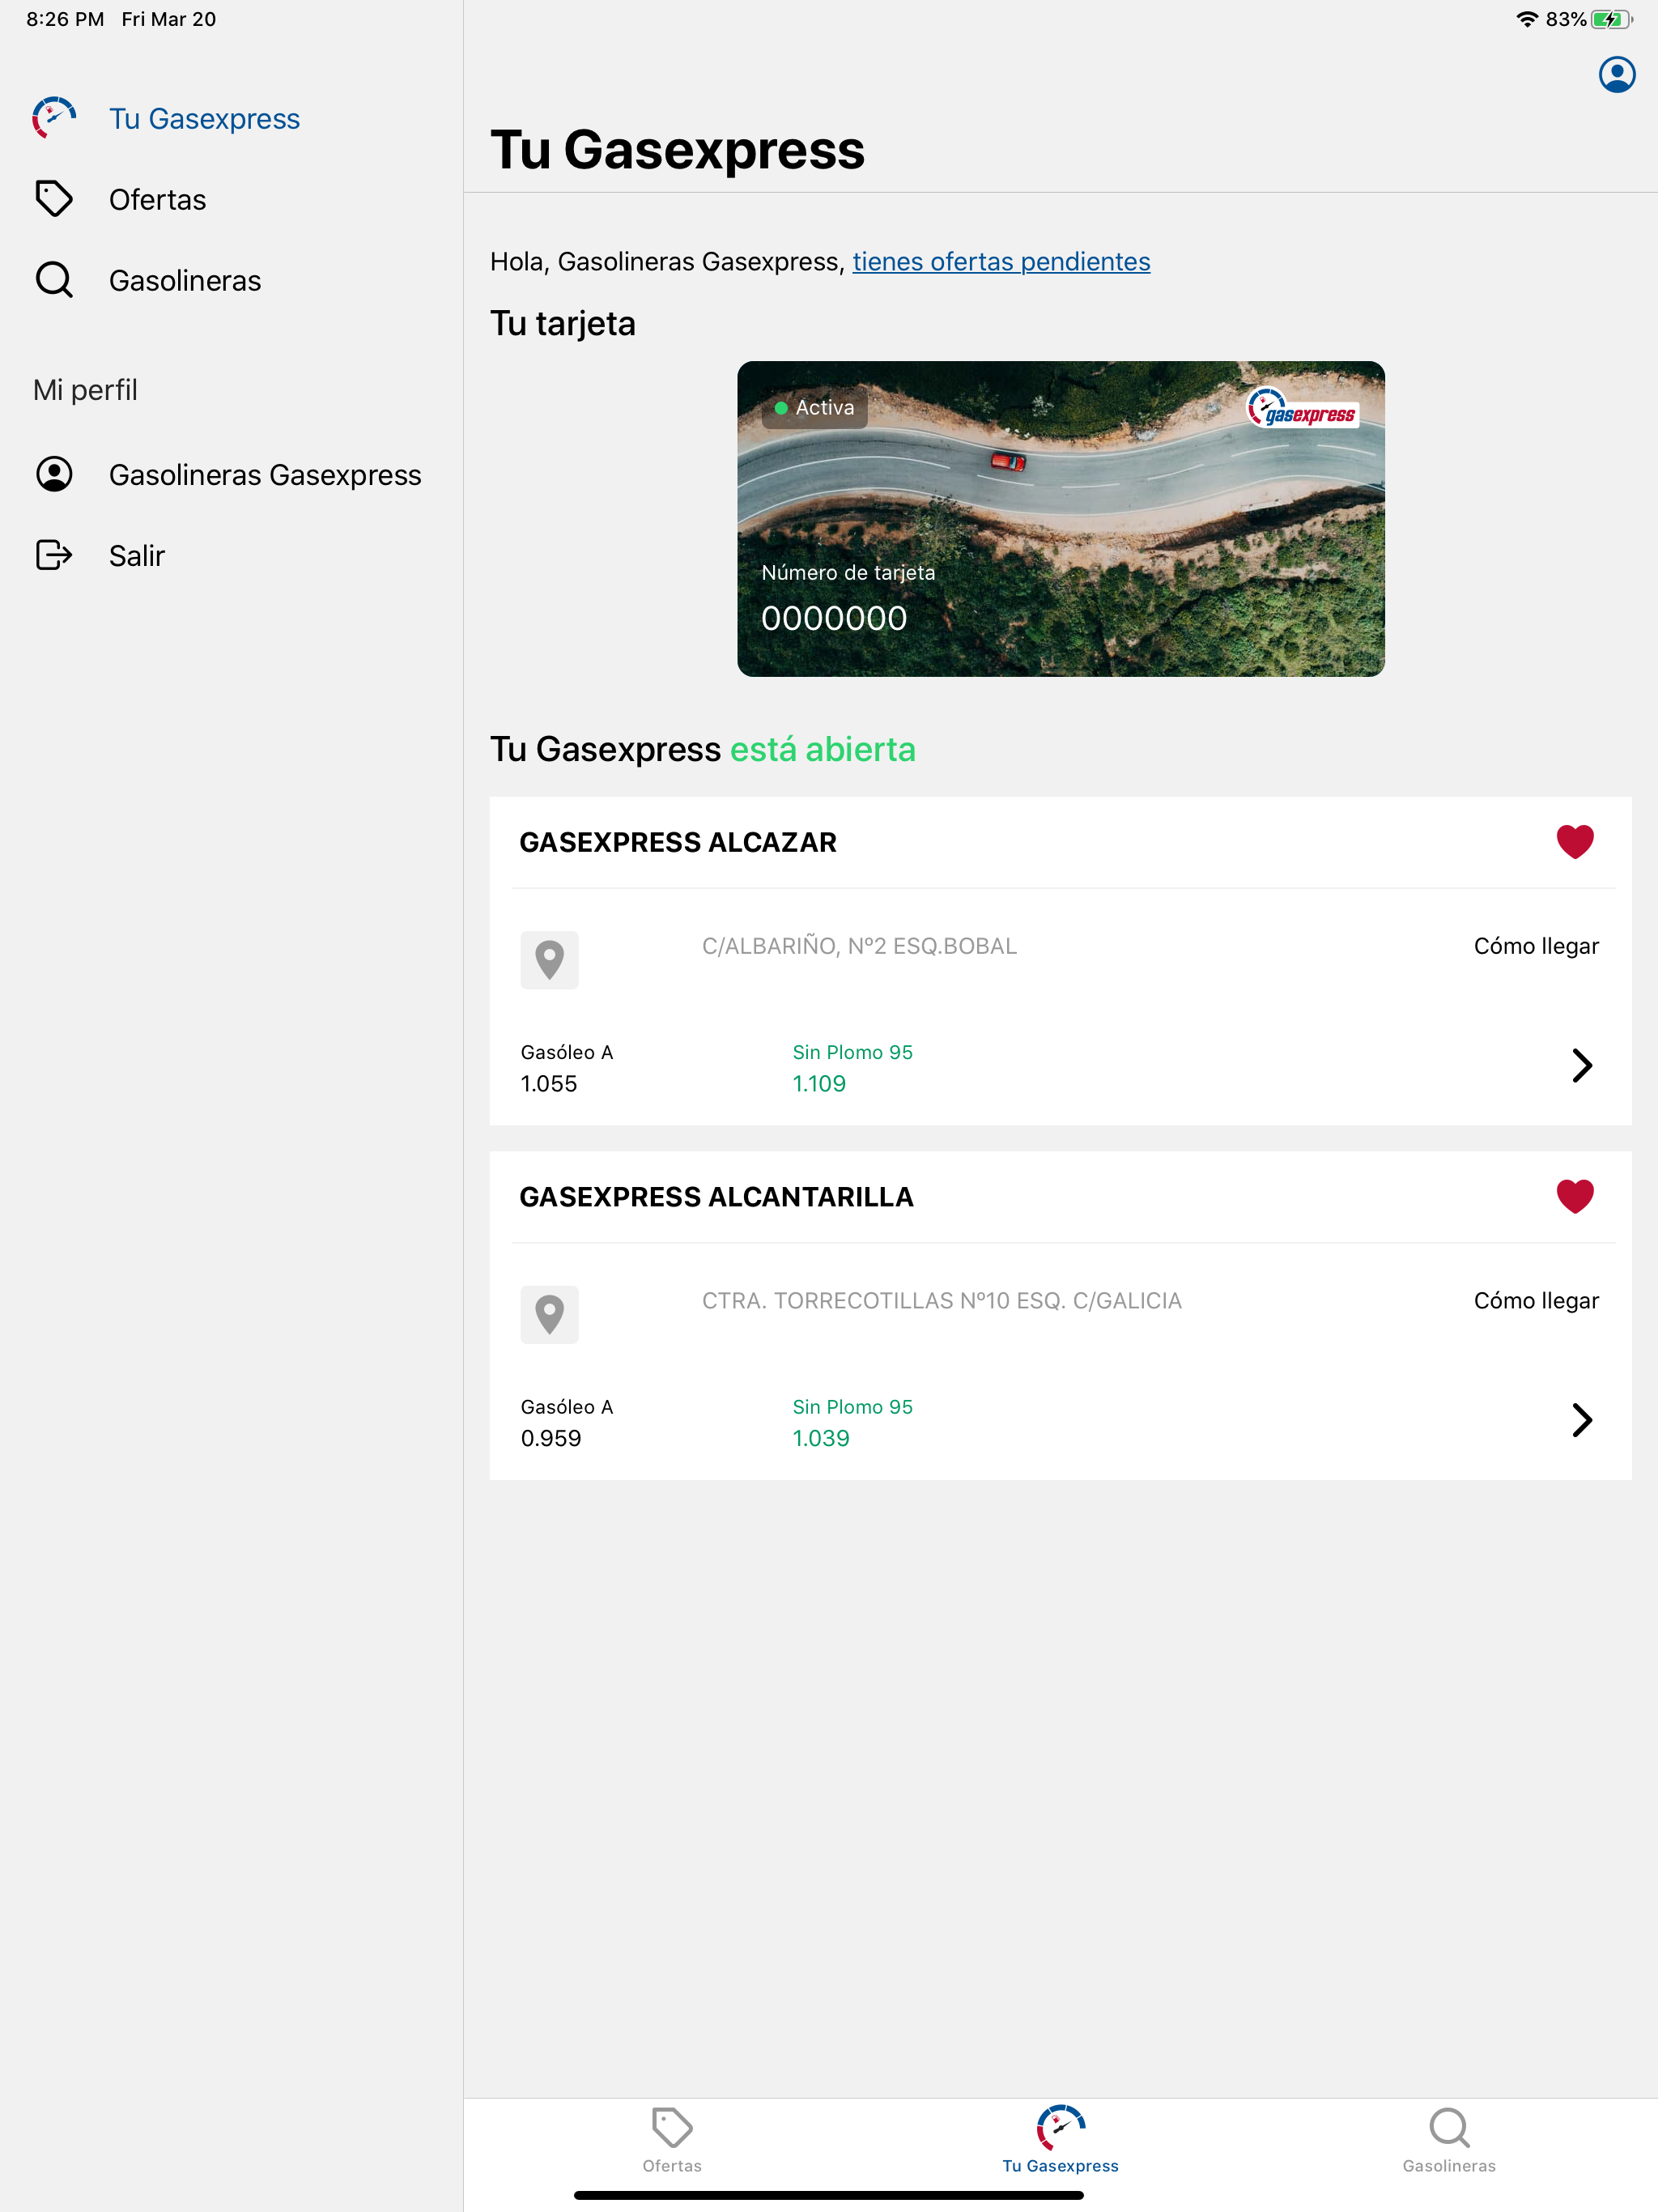Click the gauge icon in bottom Tu Gasexpress tab

pyautogui.click(x=1060, y=2127)
